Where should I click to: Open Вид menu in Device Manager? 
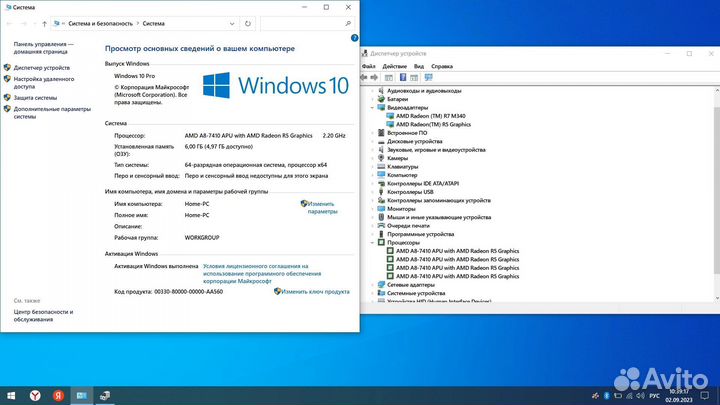(419, 66)
